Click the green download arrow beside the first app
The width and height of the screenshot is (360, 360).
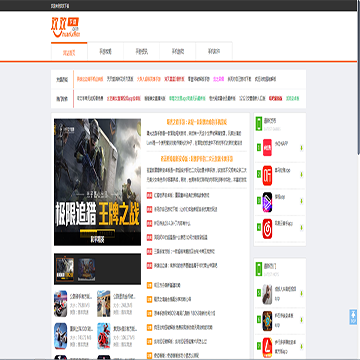pyautogui.click(x=301, y=147)
